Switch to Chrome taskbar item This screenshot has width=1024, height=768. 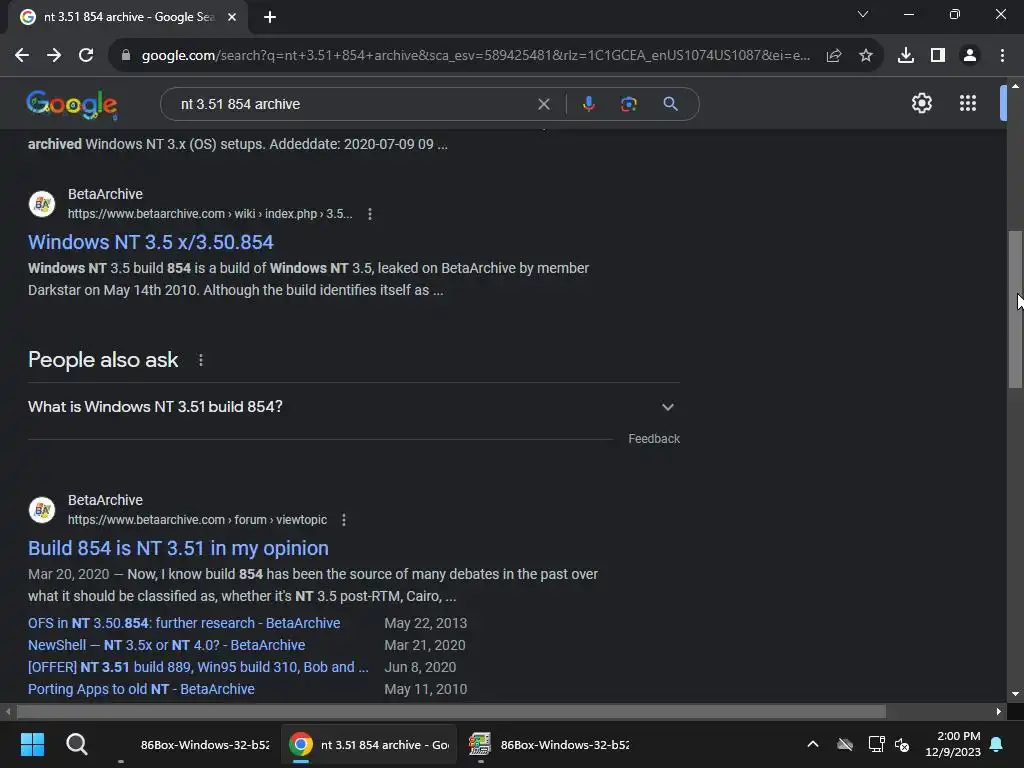[369, 744]
